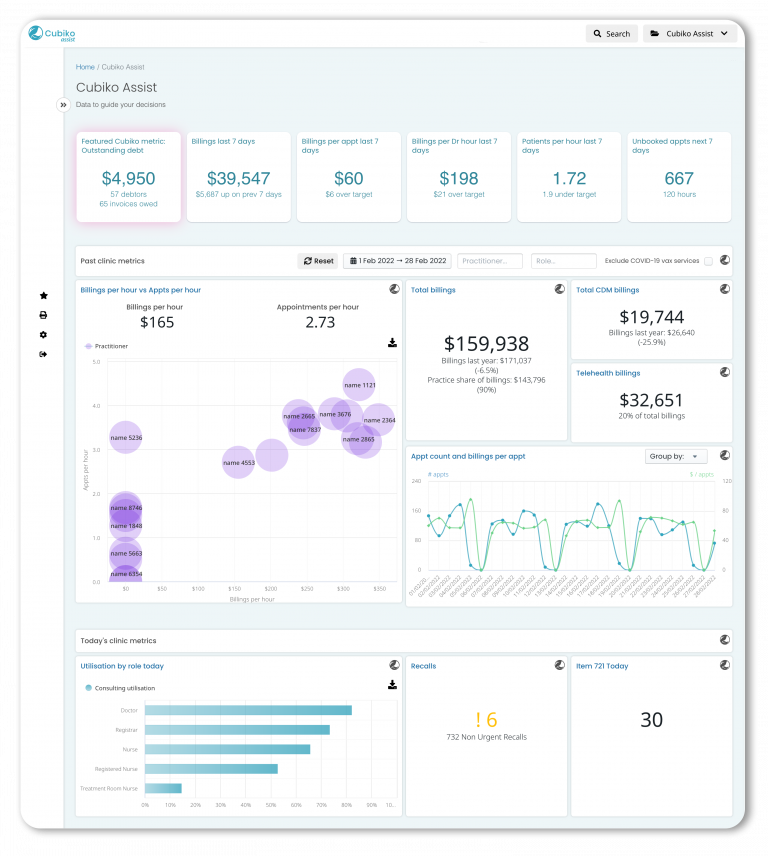Screen dimensions: 768x856
Task: Click the Telehealth billings title
Action: [x=608, y=373]
